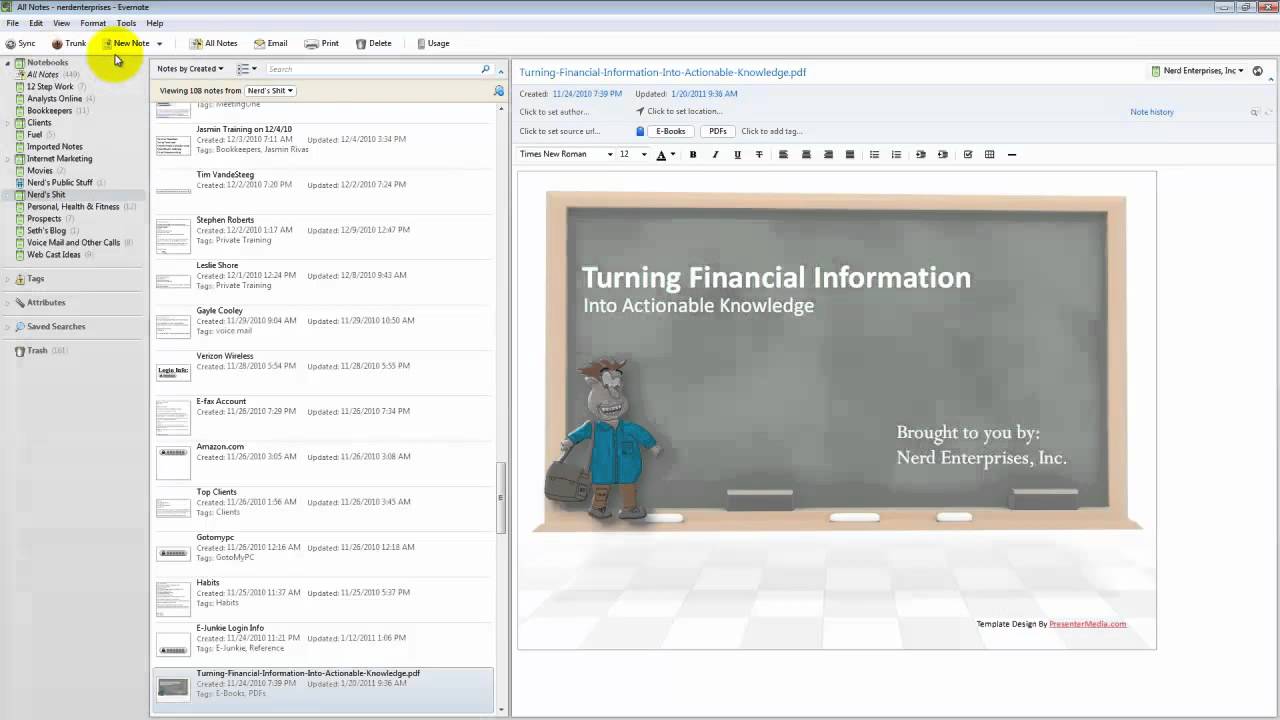Click the search magnifier icon
This screenshot has width=1280, height=720.
(486, 69)
